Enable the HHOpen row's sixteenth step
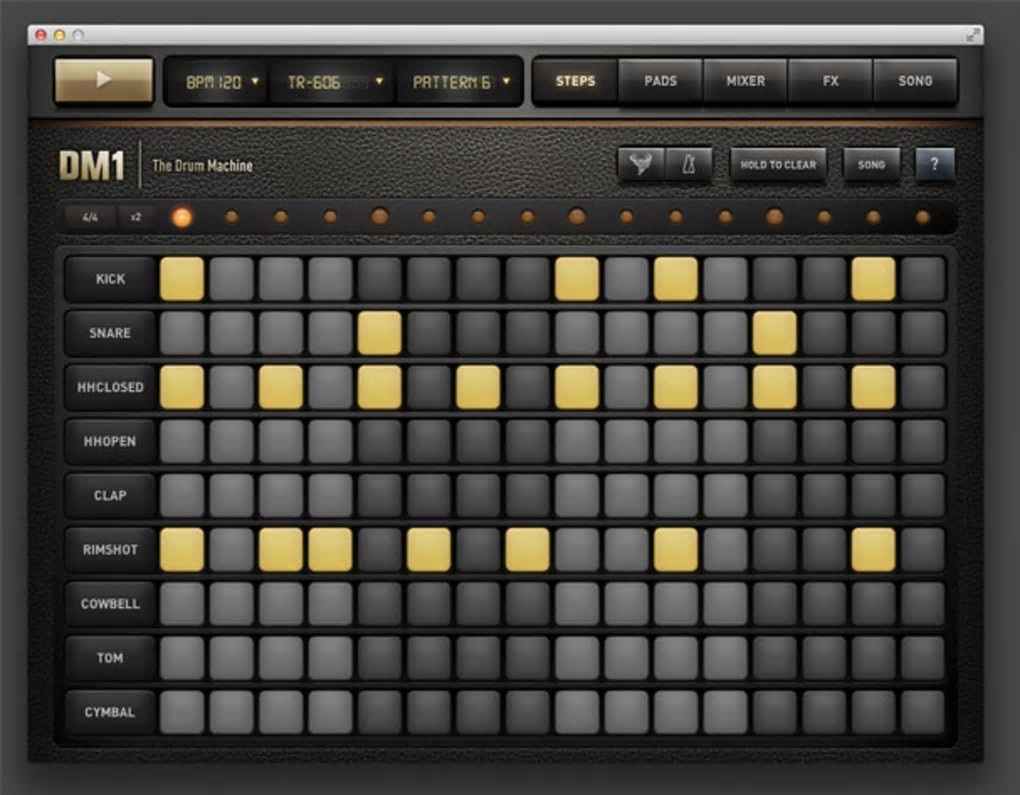Image resolution: width=1020 pixels, height=795 pixels. coord(922,441)
